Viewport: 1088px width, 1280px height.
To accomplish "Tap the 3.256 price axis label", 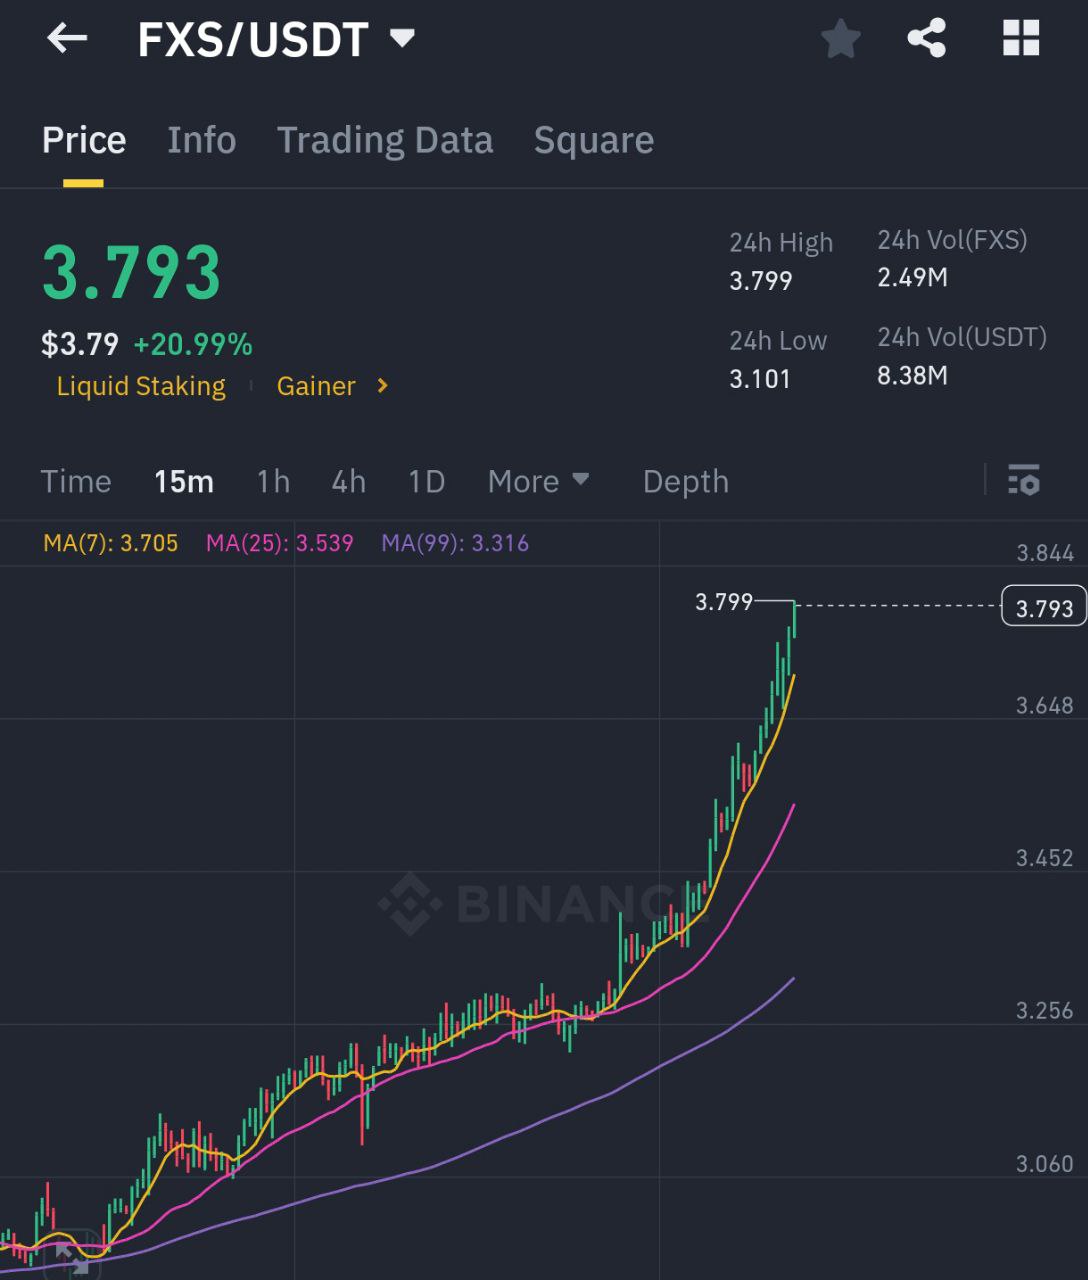I will point(1045,1011).
